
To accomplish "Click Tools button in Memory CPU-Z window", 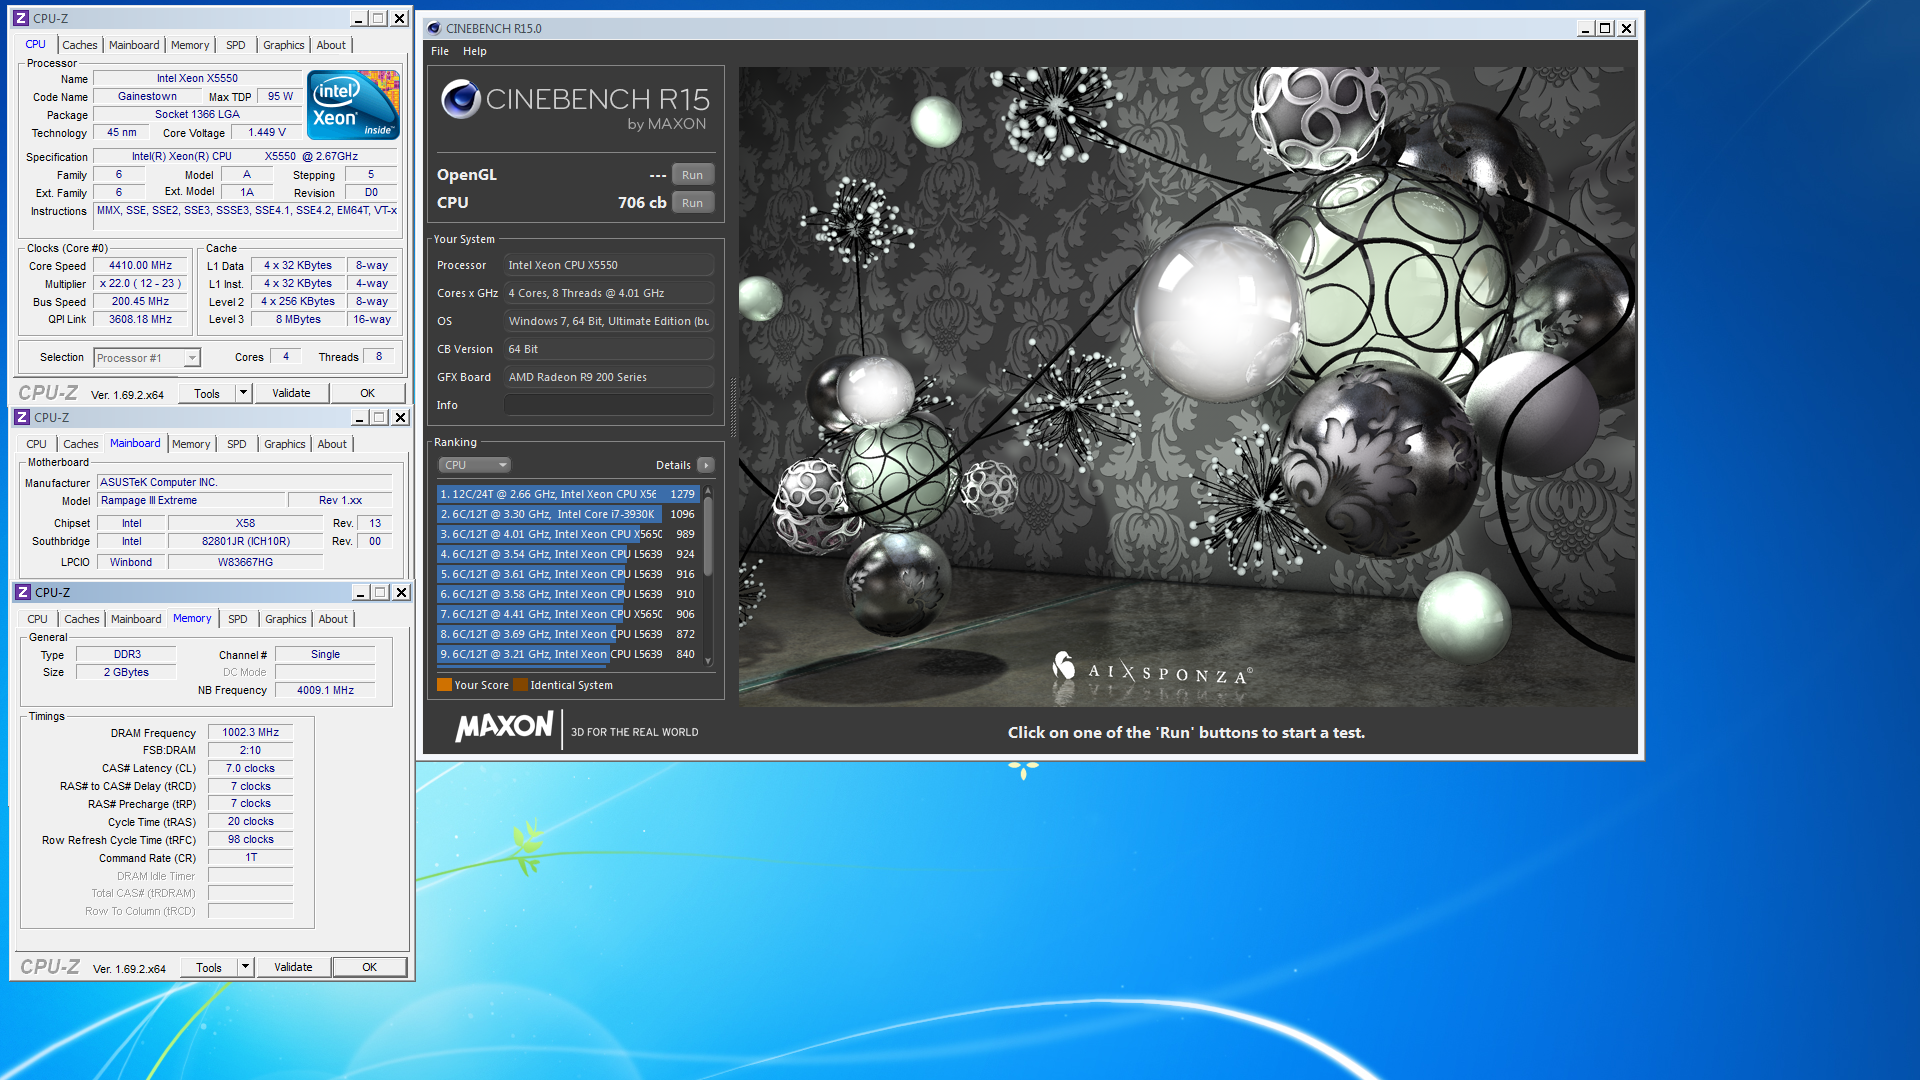I will pyautogui.click(x=209, y=967).
